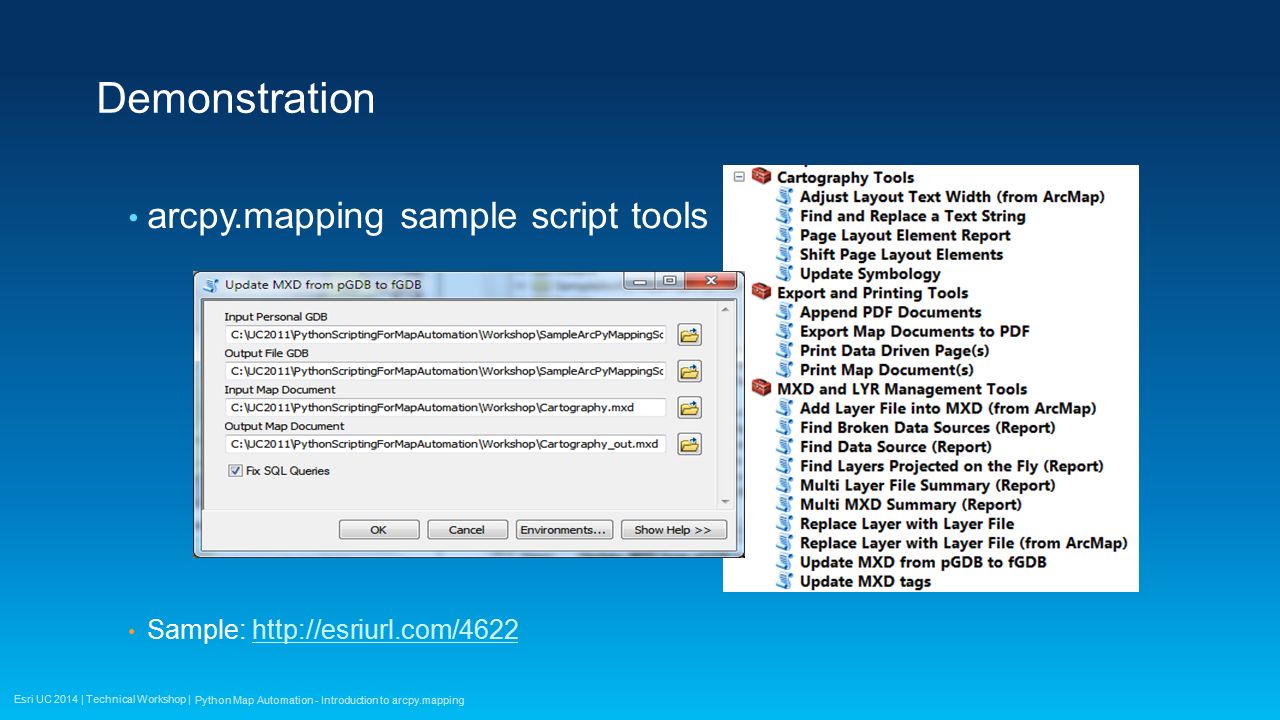
Task: Click the Input Map Document path field
Action: (446, 407)
